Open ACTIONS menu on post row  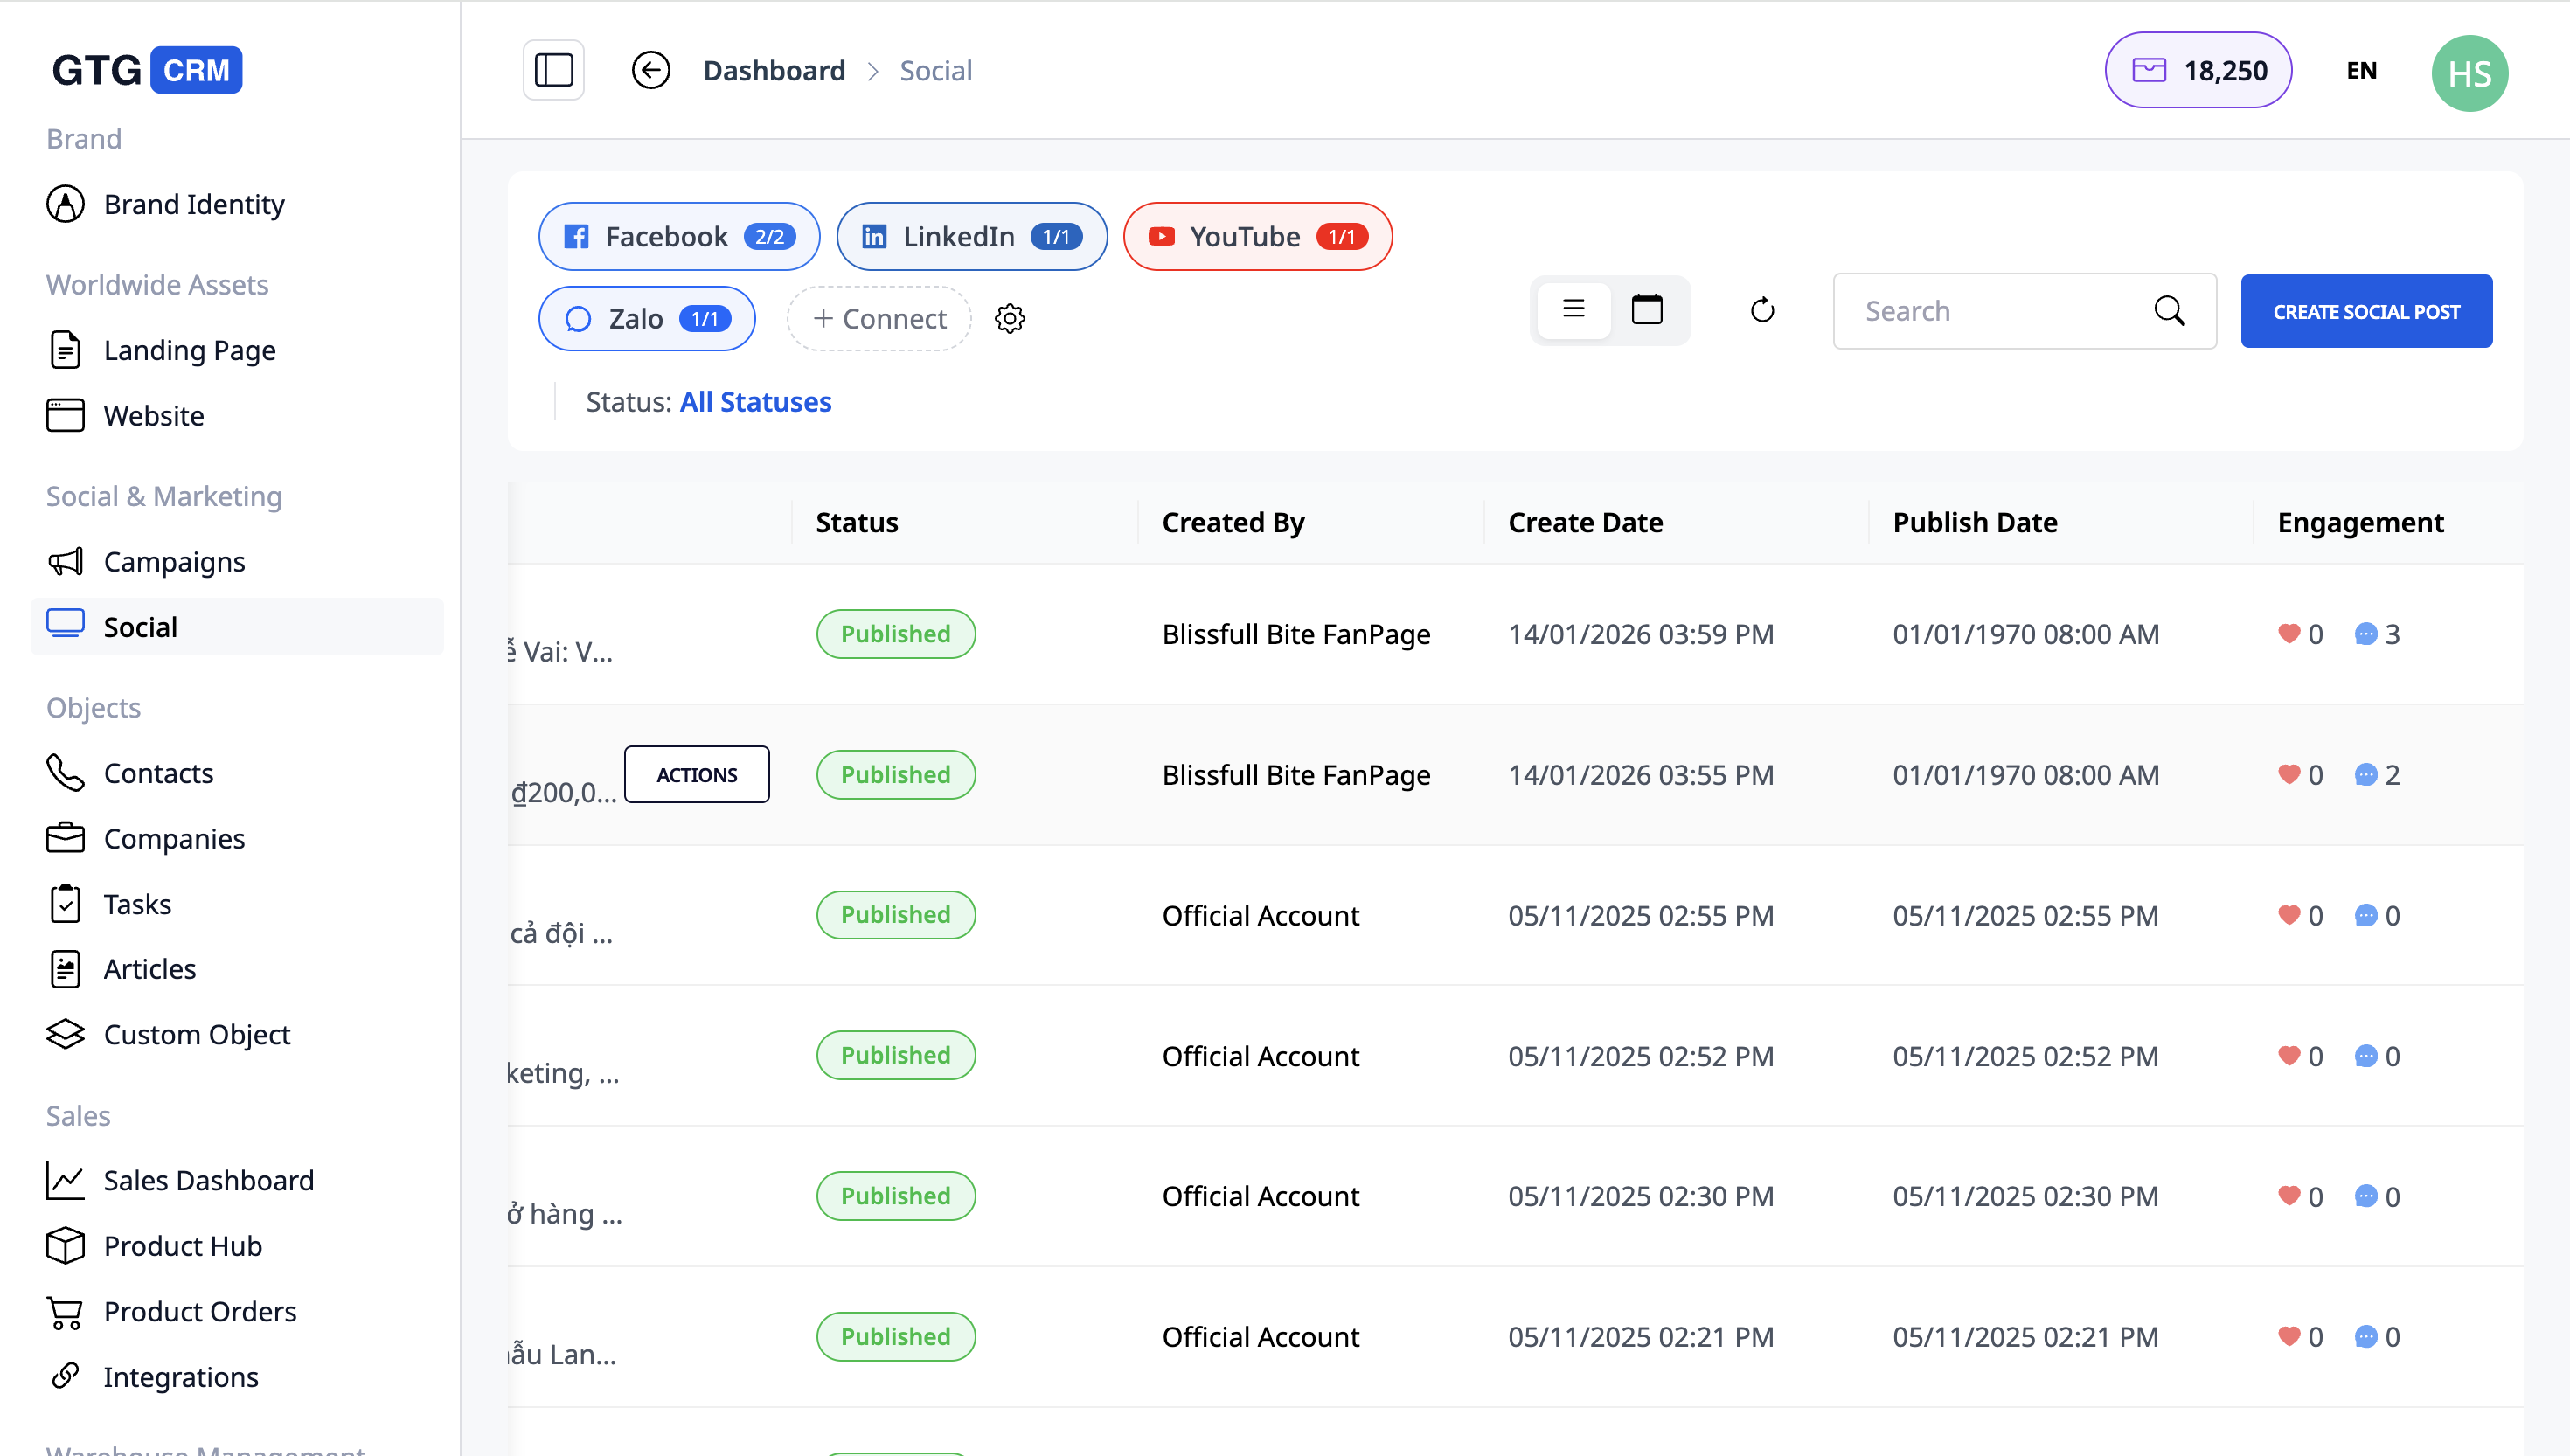(x=696, y=774)
